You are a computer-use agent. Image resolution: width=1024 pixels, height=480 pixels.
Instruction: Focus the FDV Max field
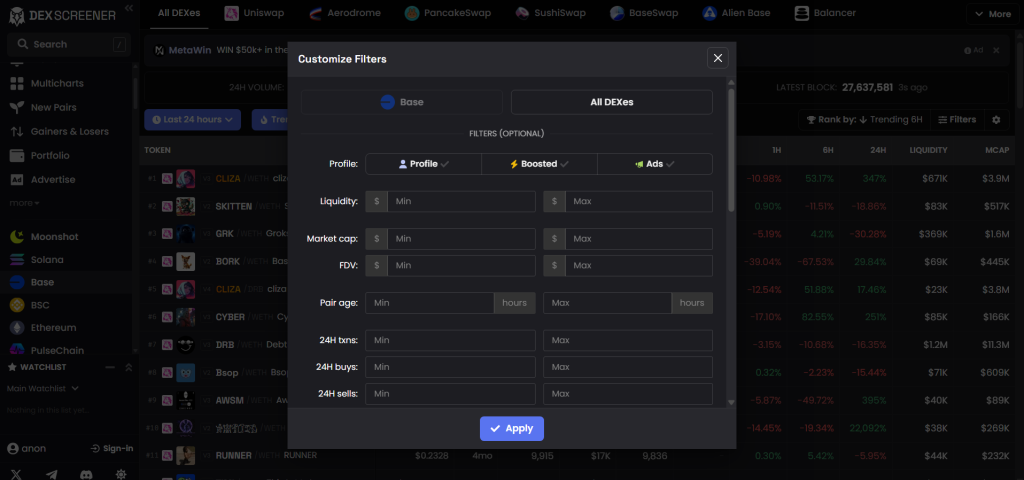(x=639, y=266)
